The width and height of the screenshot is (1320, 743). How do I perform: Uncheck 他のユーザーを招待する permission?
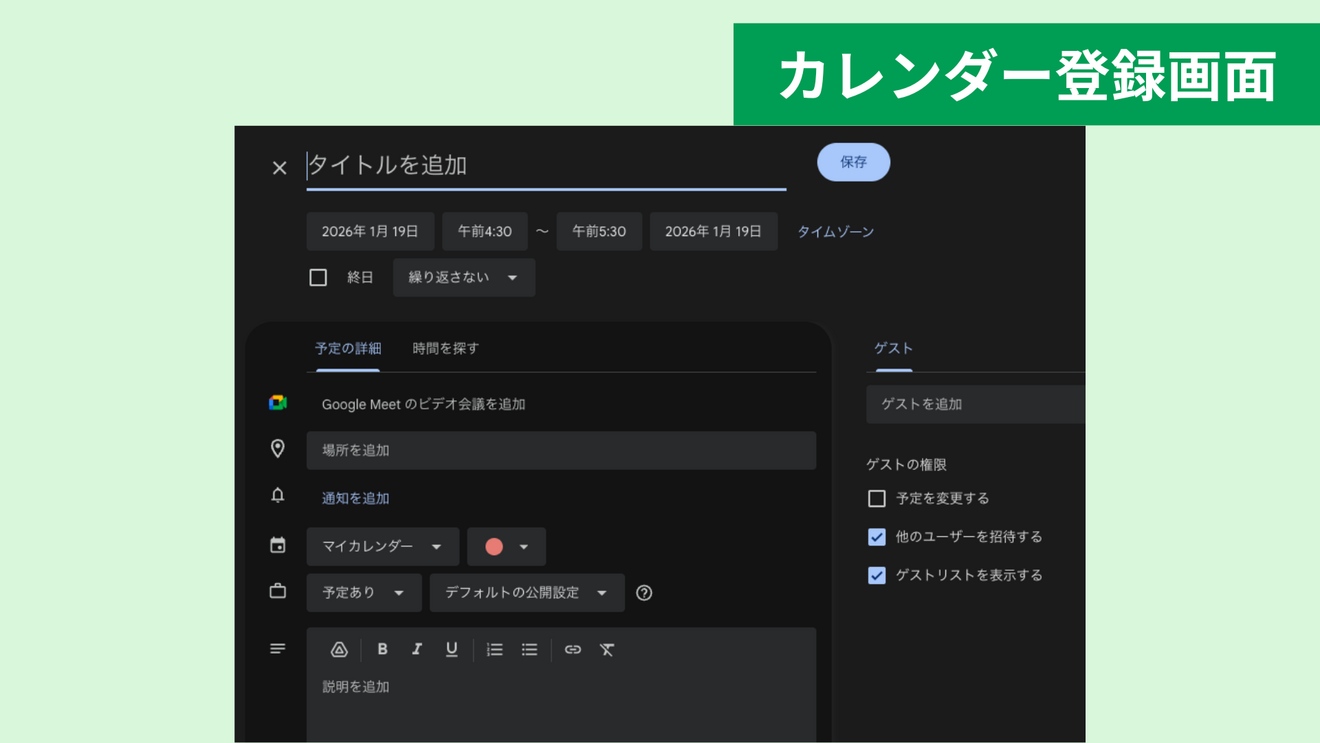tap(877, 537)
